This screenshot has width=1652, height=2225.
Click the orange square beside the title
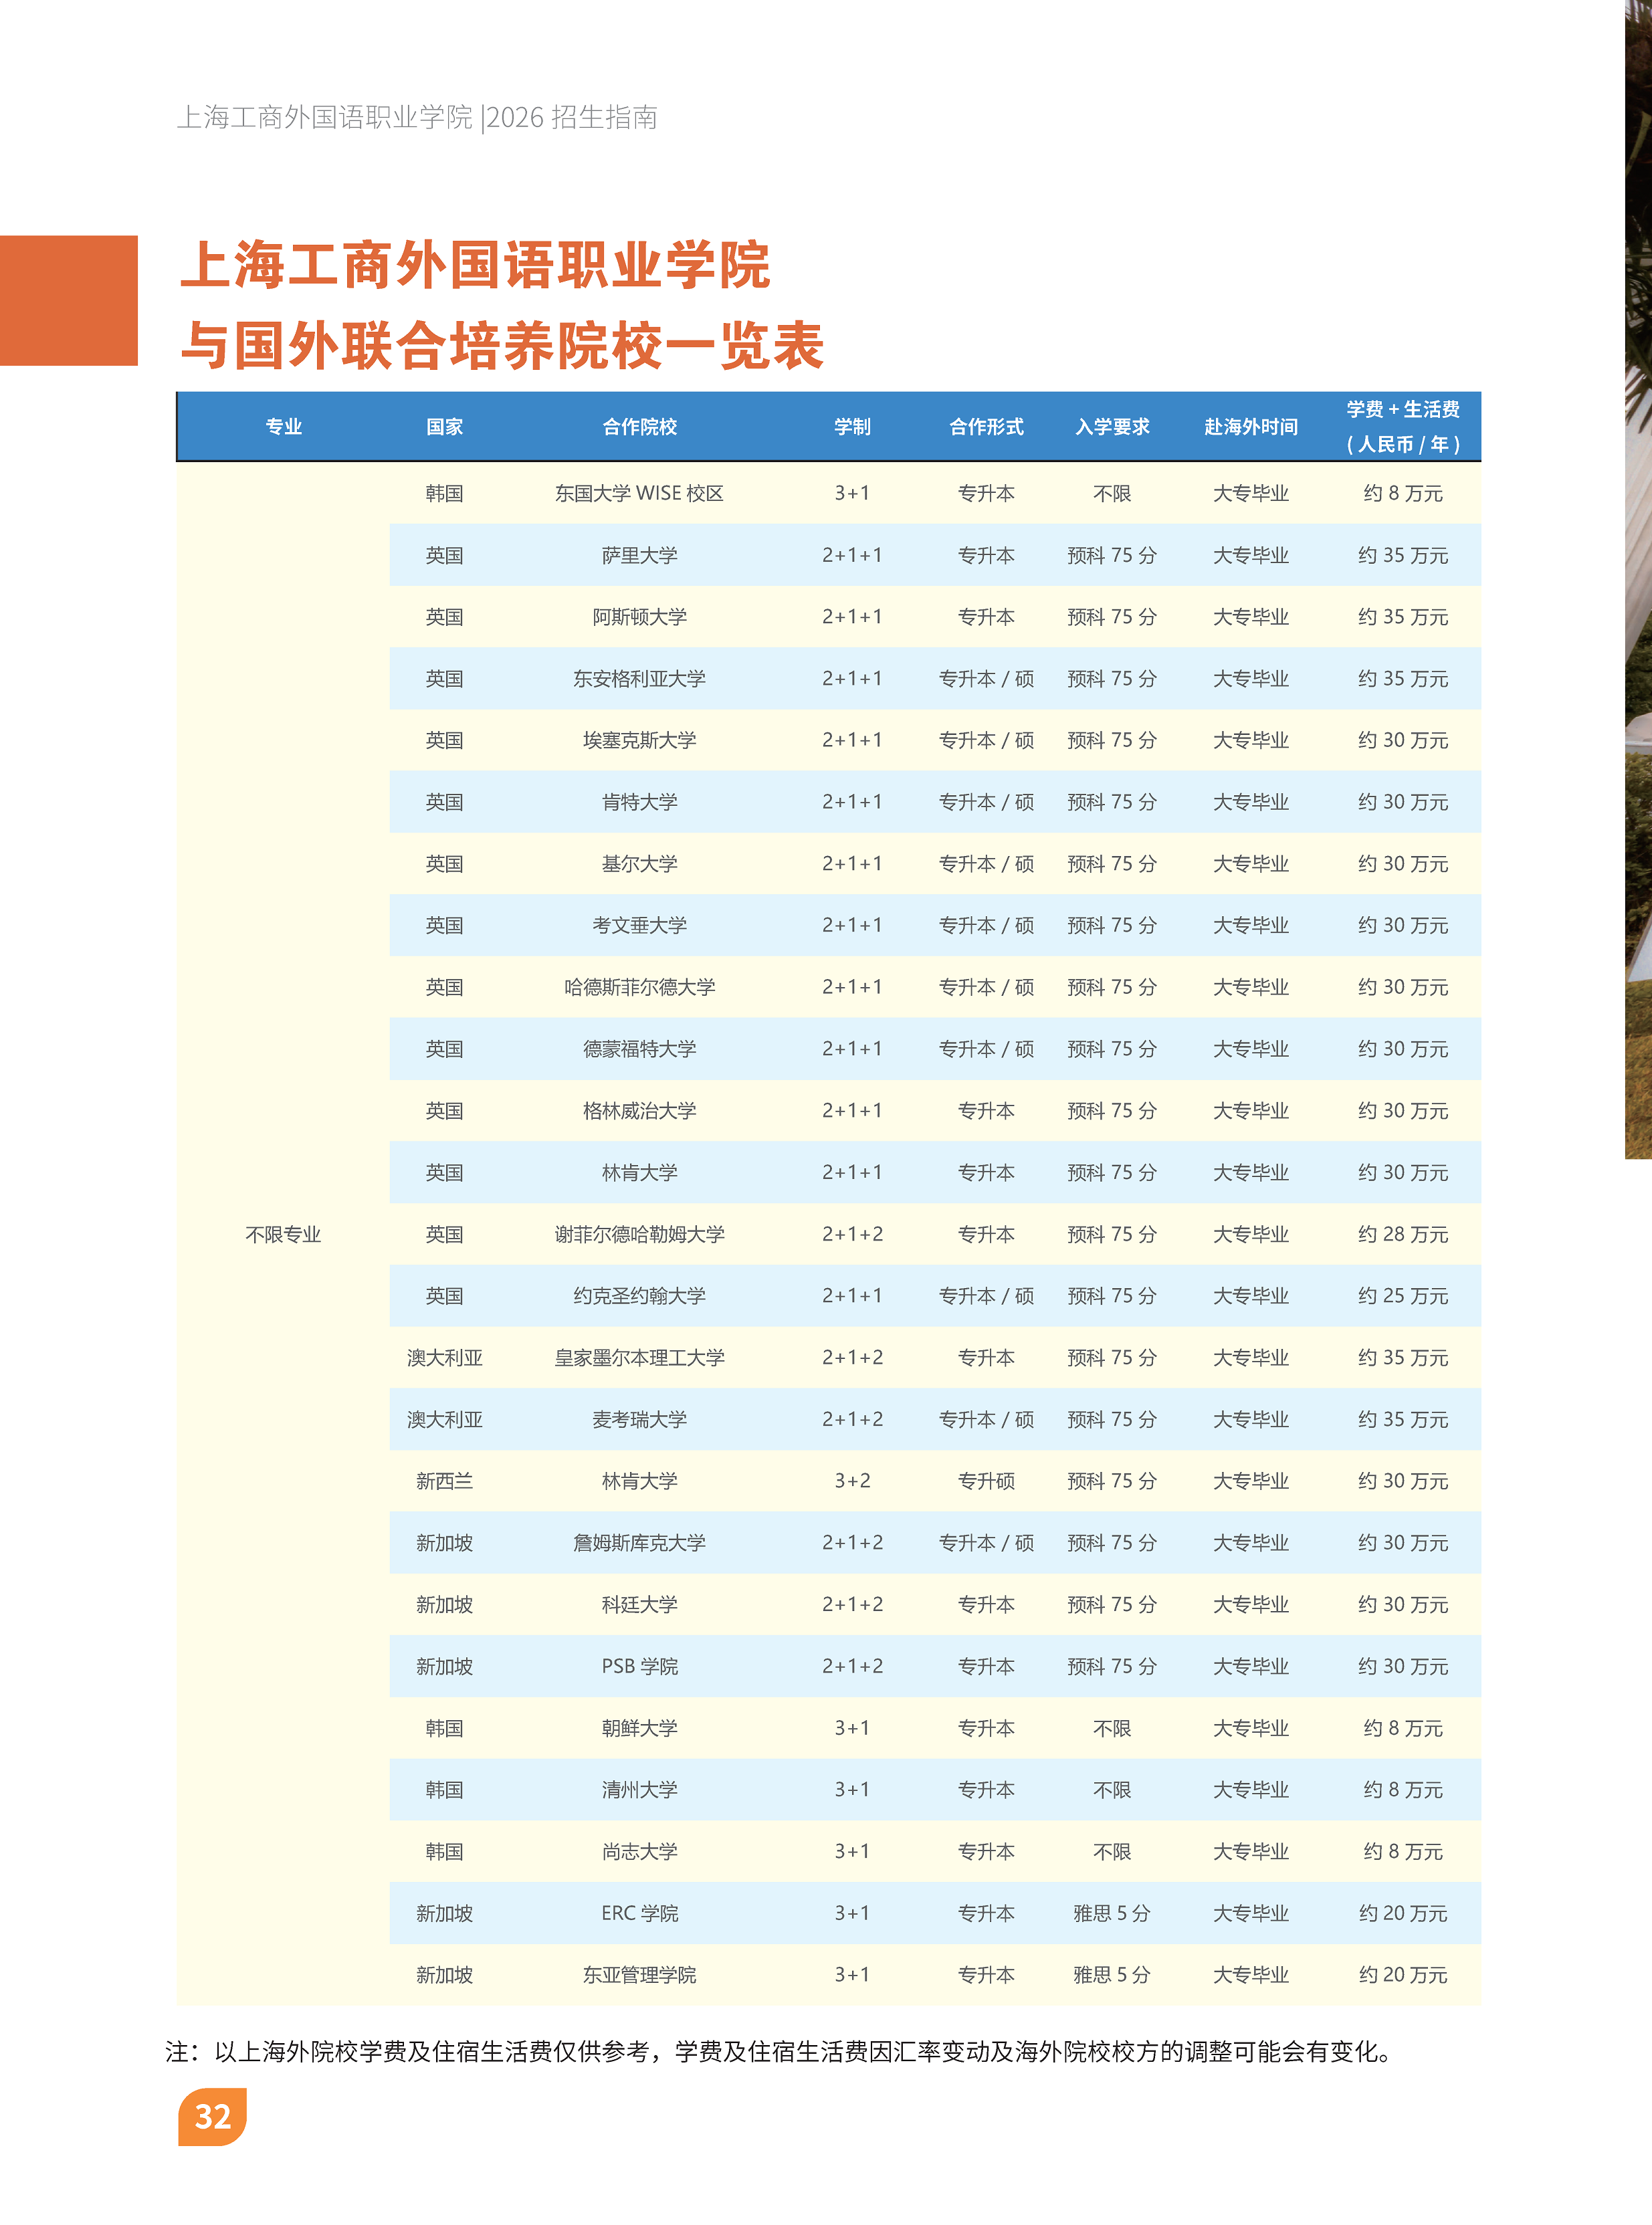click(x=68, y=300)
